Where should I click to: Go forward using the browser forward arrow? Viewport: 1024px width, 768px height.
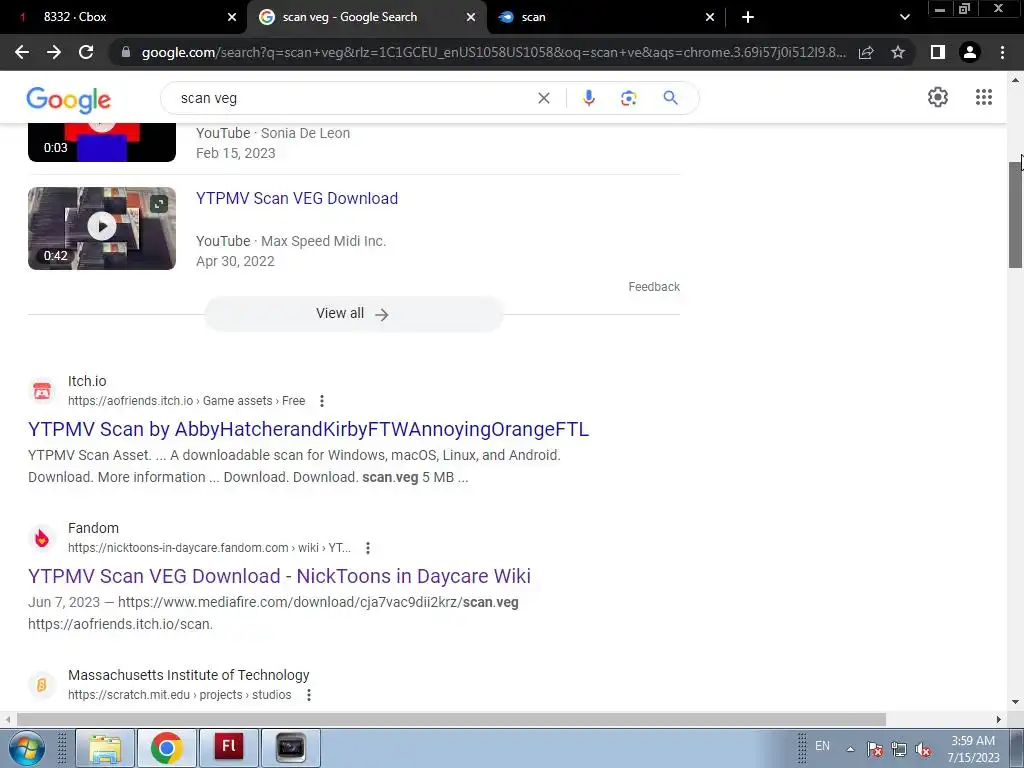pos(54,52)
